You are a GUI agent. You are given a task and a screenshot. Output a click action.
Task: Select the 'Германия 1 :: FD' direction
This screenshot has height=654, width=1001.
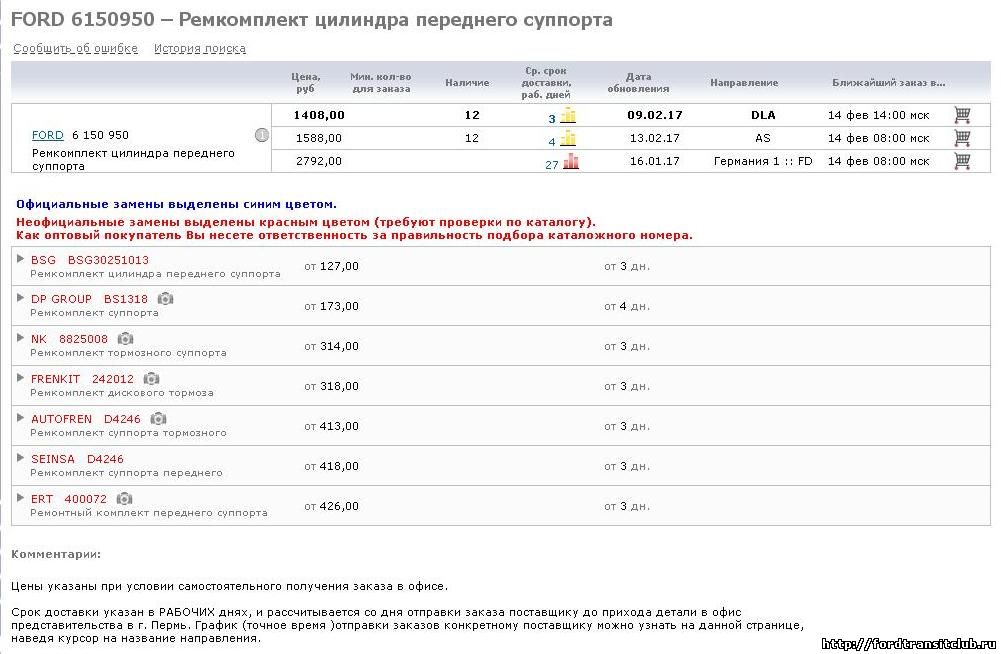[x=763, y=161]
